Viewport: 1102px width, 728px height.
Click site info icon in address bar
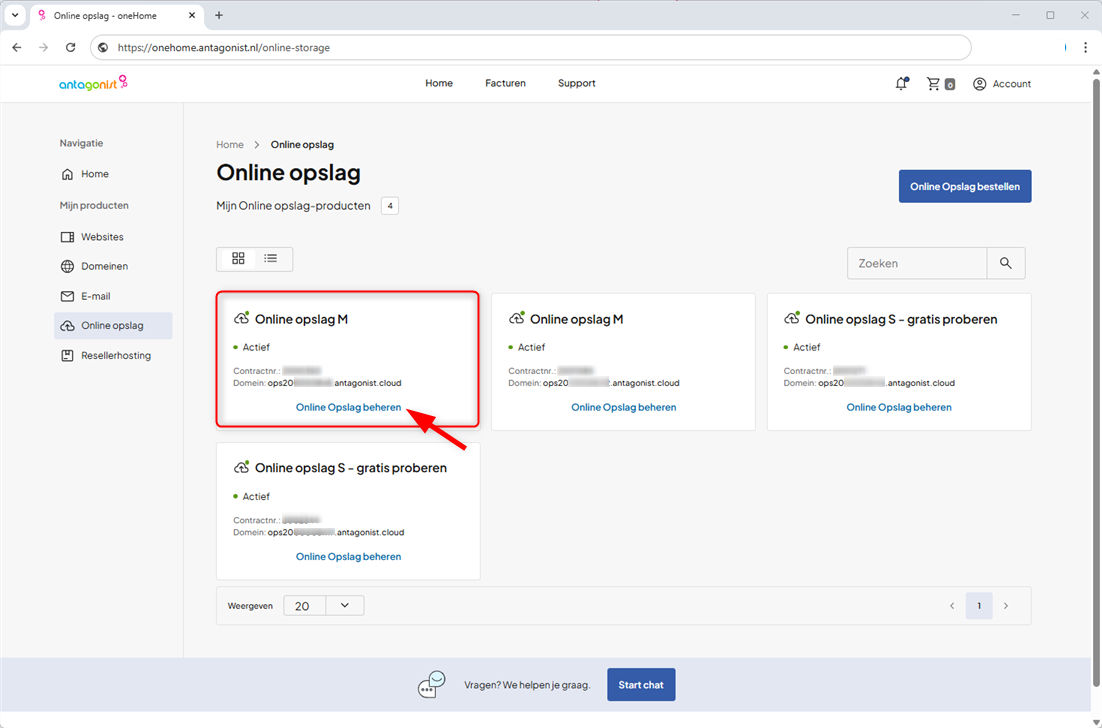tap(103, 48)
